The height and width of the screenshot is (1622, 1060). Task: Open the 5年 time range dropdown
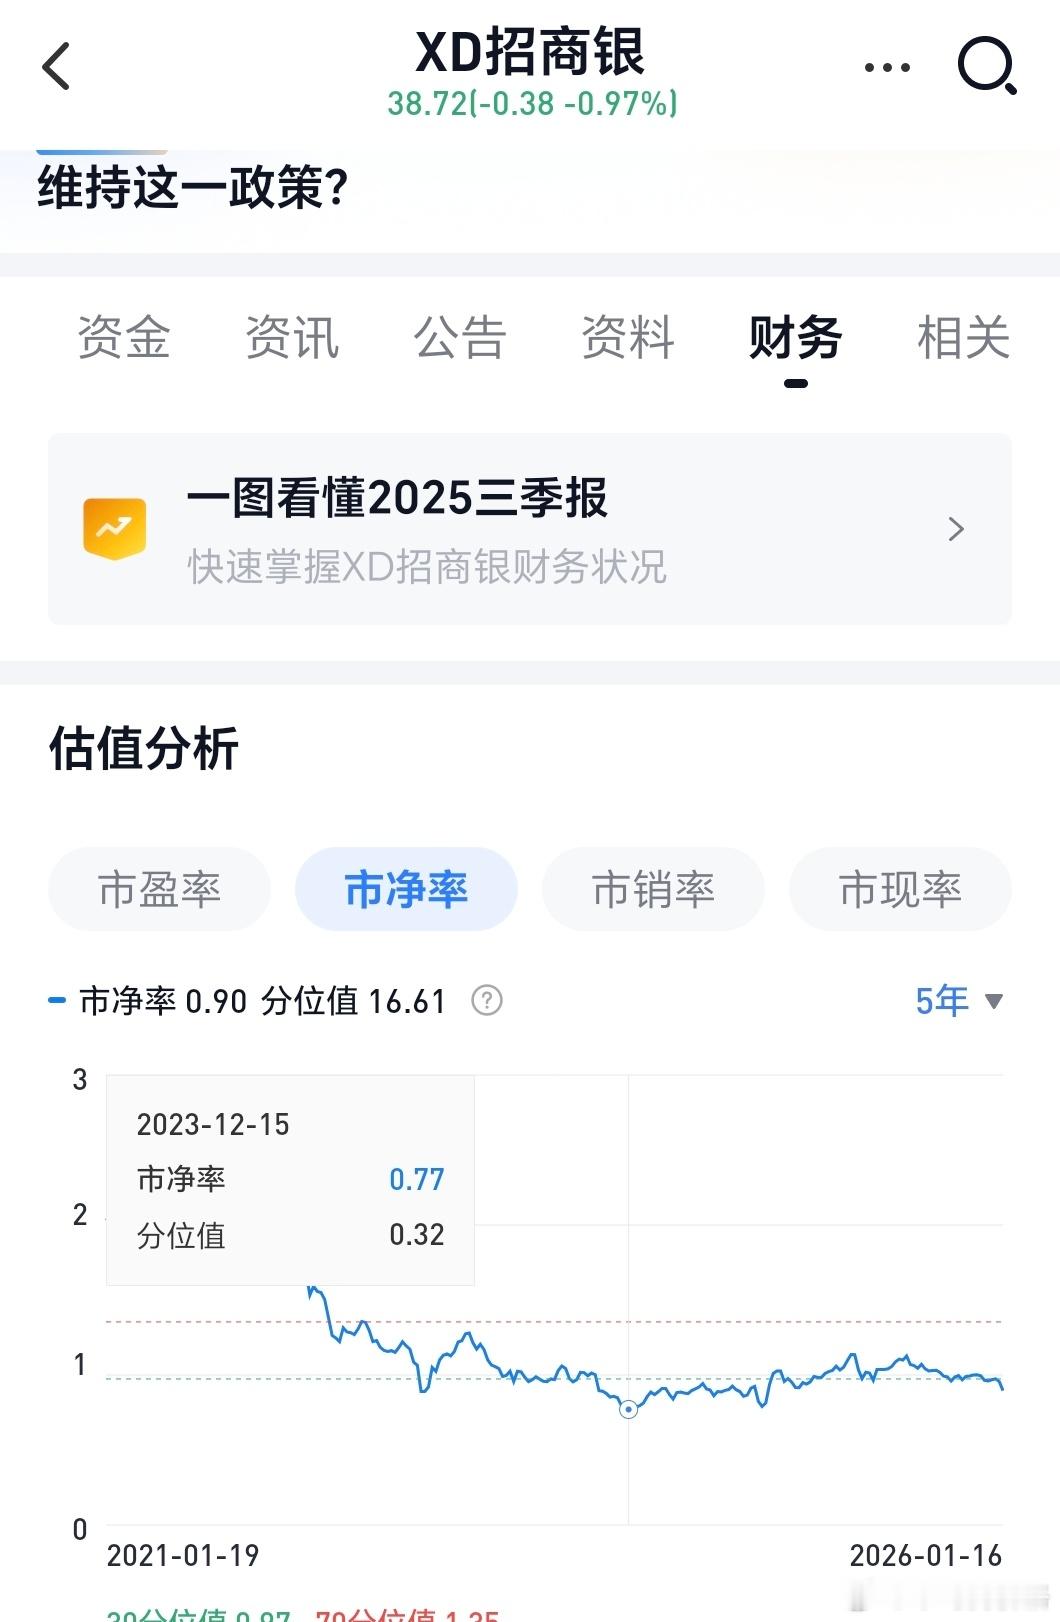(x=959, y=1000)
